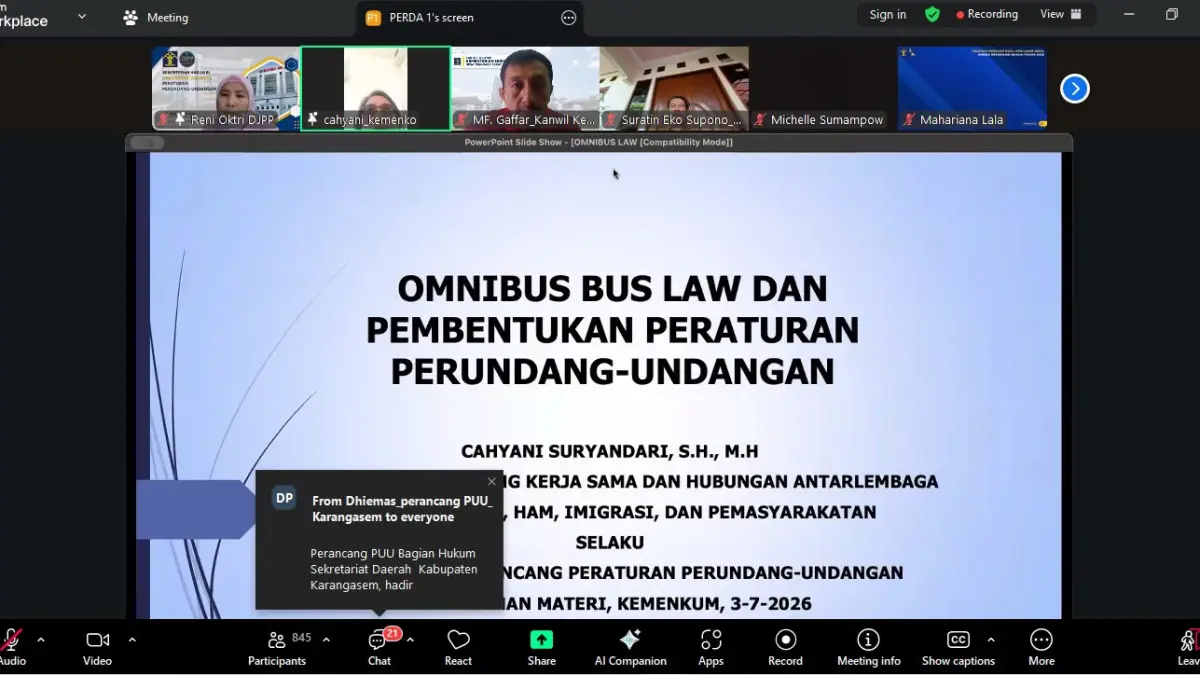Screen dimensions: 1200x675
Task: Open the More options menu
Action: [1041, 647]
